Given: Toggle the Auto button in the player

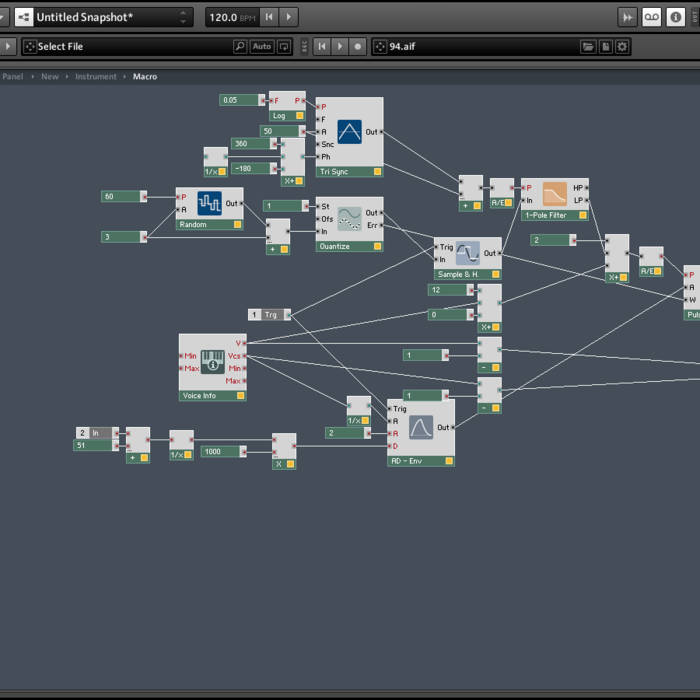Looking at the screenshot, I should pos(262,46).
